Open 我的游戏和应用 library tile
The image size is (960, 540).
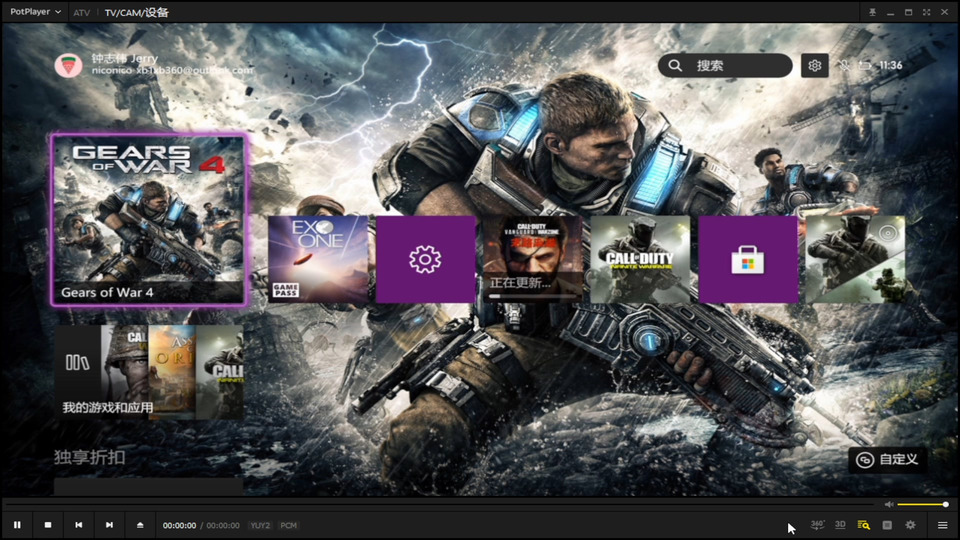click(149, 372)
